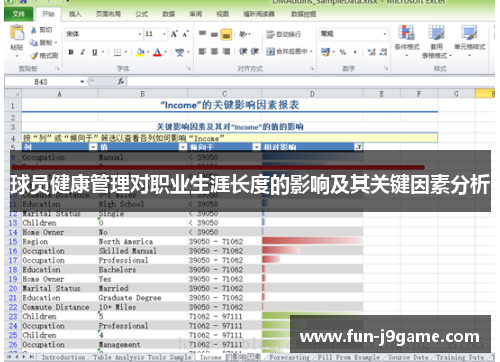The width and height of the screenshot is (500, 362).
Task: Click into the formula bar
Action: 311,82
